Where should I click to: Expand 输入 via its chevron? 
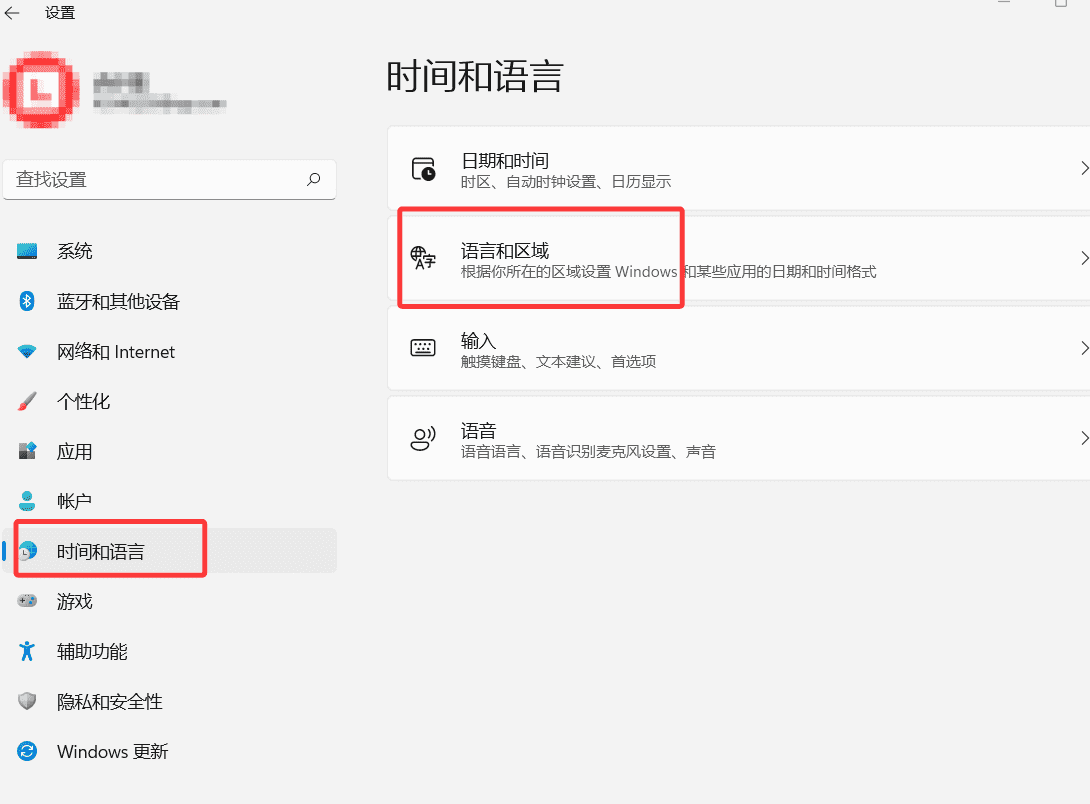click(x=1084, y=348)
